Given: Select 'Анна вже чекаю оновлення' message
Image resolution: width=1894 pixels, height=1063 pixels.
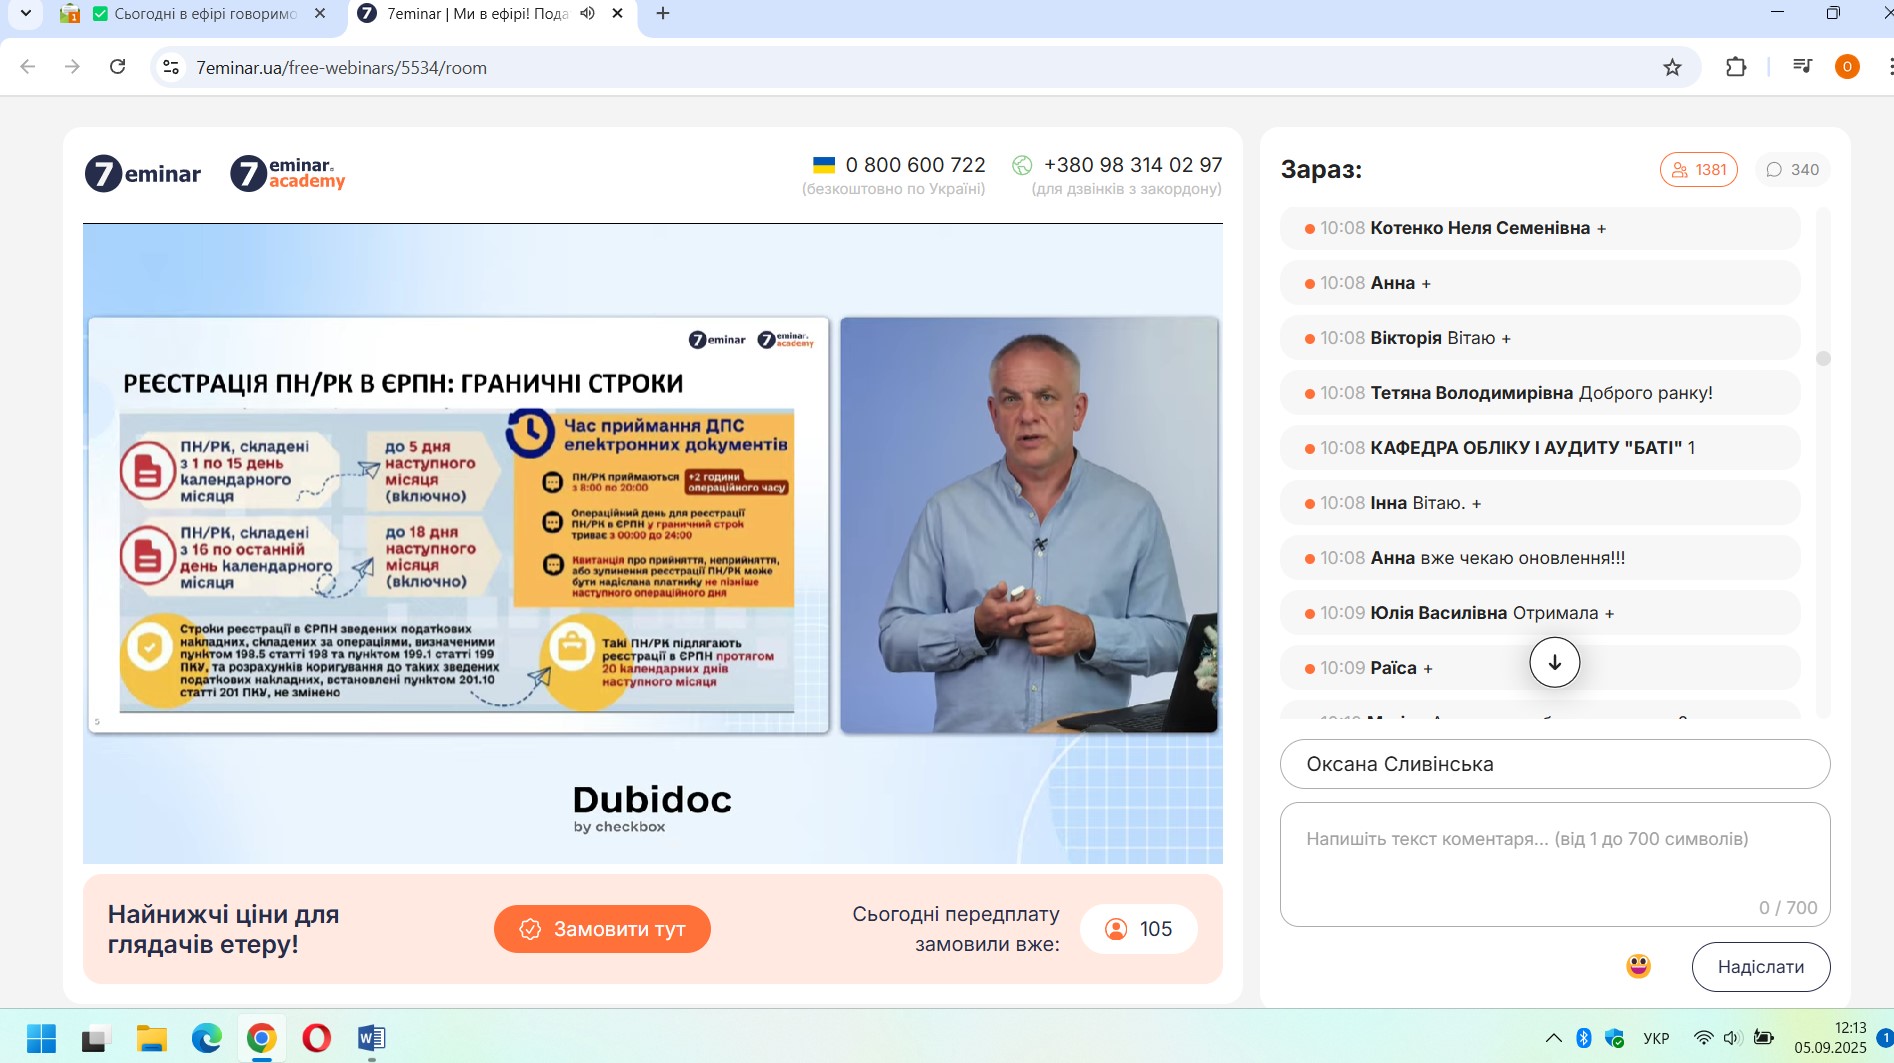Looking at the screenshot, I should point(1540,558).
